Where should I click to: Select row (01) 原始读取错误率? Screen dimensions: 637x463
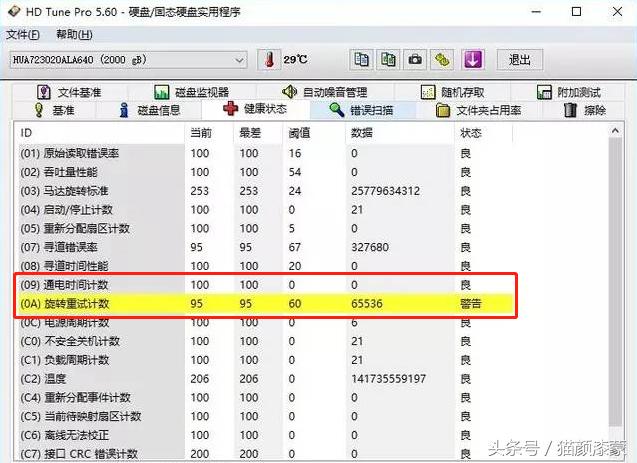[x=264, y=154]
